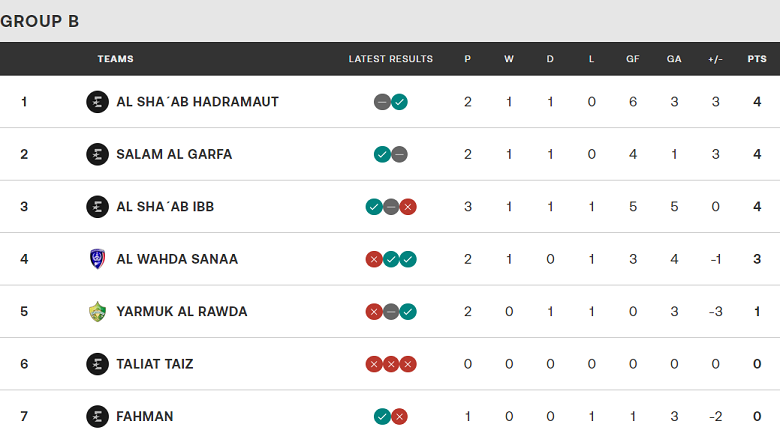780x439 pixels.
Task: Click the PTS column header
Action: (x=756, y=59)
